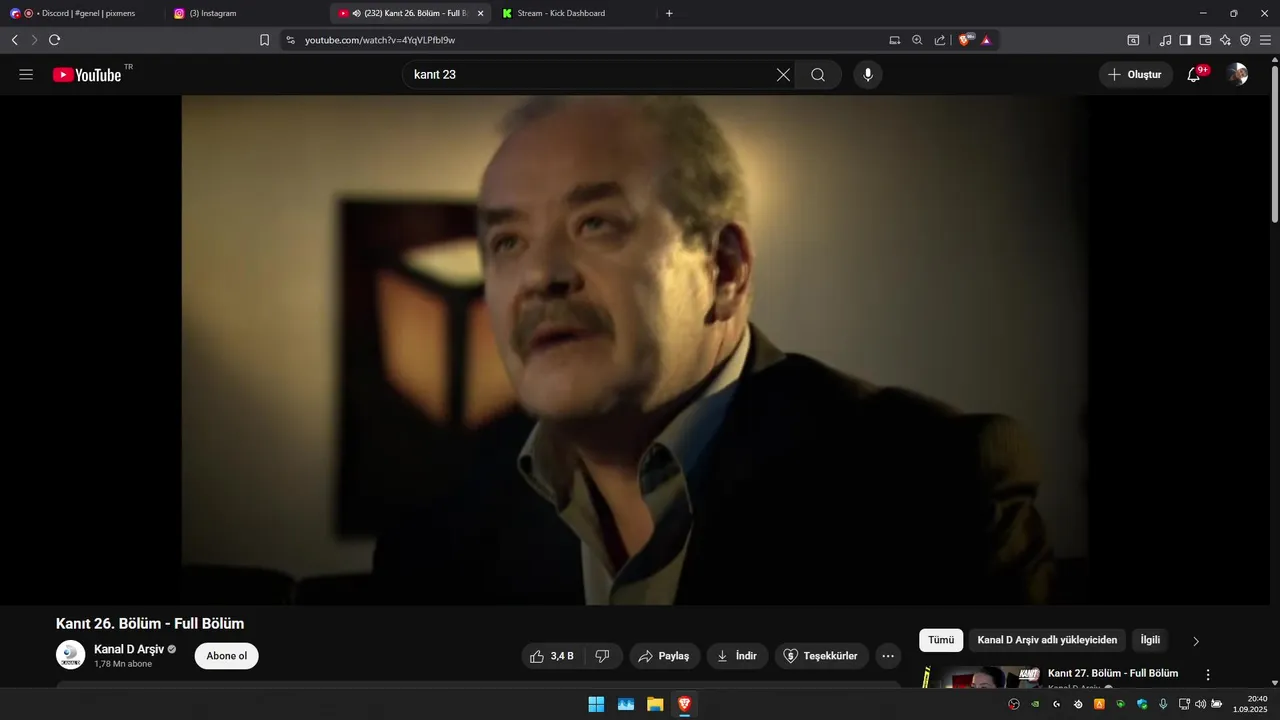Open the Brave Wallet icon

pos(1205,40)
